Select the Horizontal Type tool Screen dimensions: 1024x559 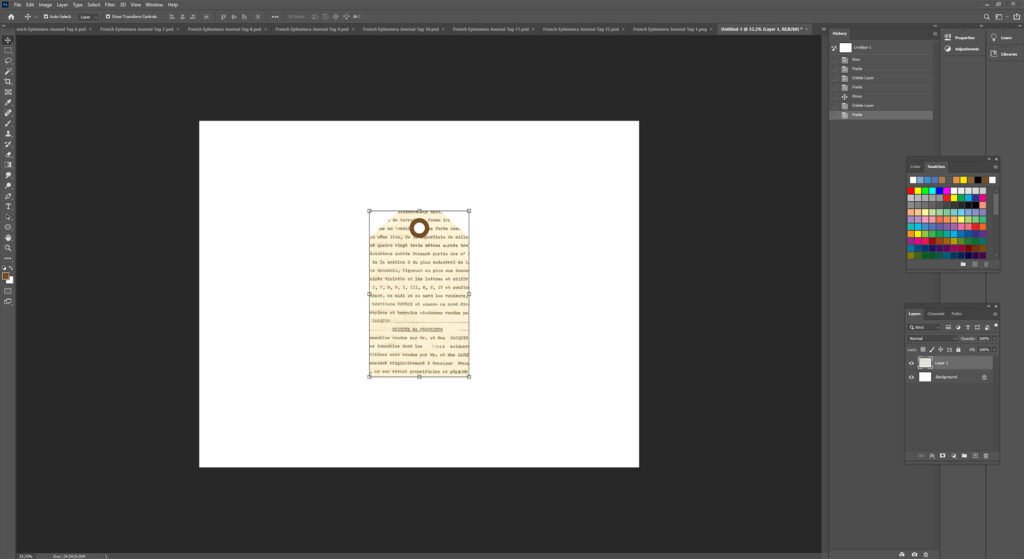pyautogui.click(x=9, y=206)
